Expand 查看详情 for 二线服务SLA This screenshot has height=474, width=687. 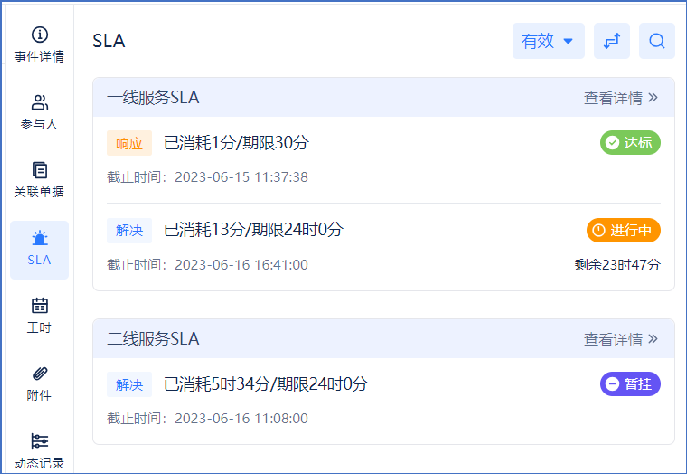(621, 339)
